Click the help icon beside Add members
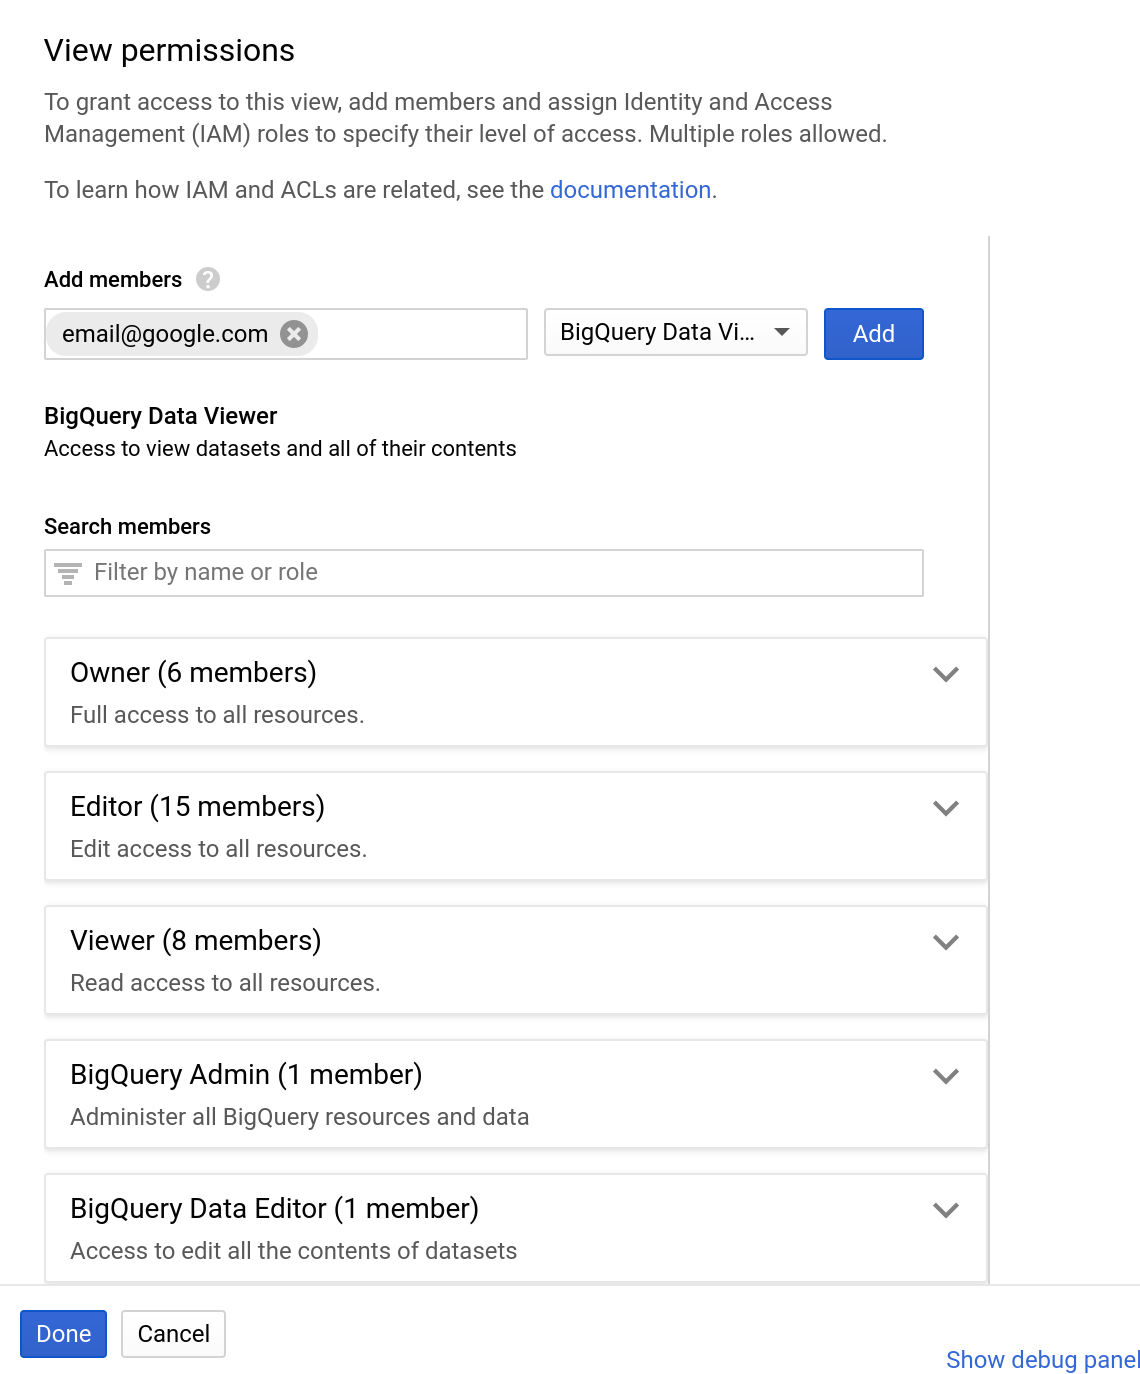The width and height of the screenshot is (1140, 1374). point(208,279)
